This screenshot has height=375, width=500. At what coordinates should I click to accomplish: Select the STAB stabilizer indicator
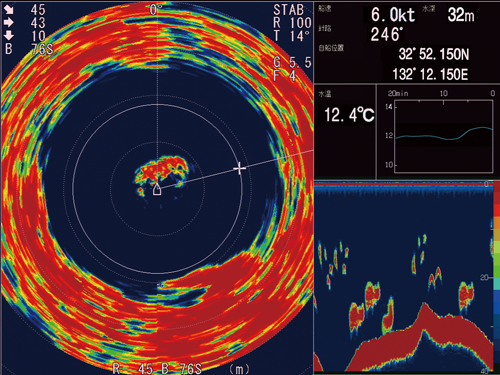point(289,10)
